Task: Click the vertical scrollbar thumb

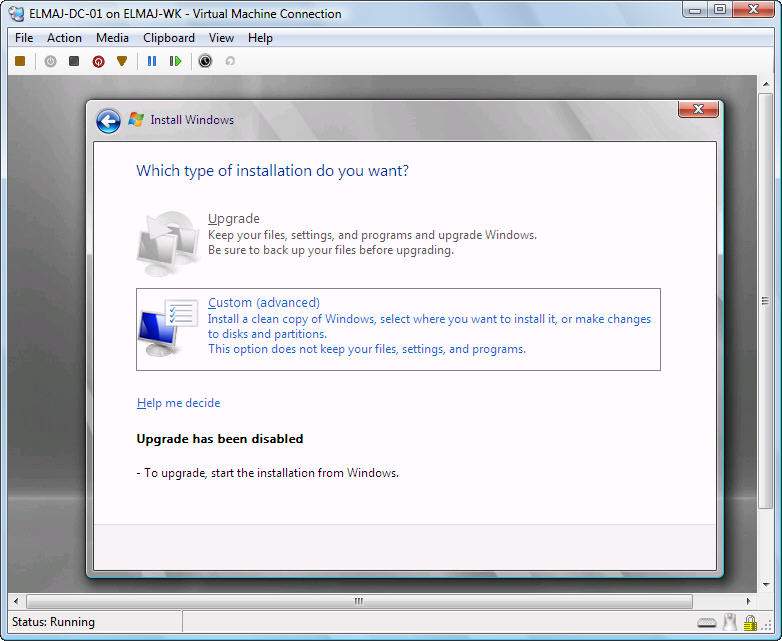Action: click(766, 301)
